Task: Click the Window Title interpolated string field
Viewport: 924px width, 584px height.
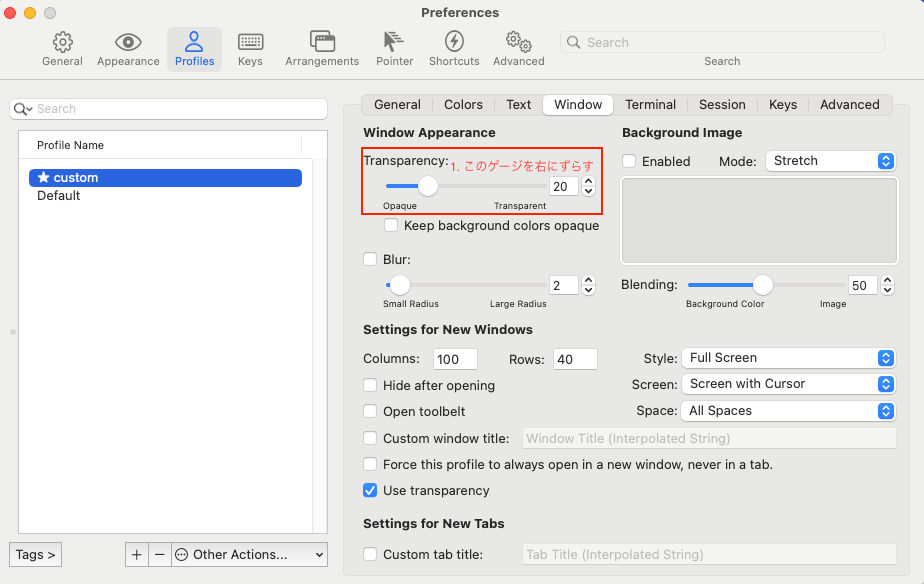Action: coord(709,438)
